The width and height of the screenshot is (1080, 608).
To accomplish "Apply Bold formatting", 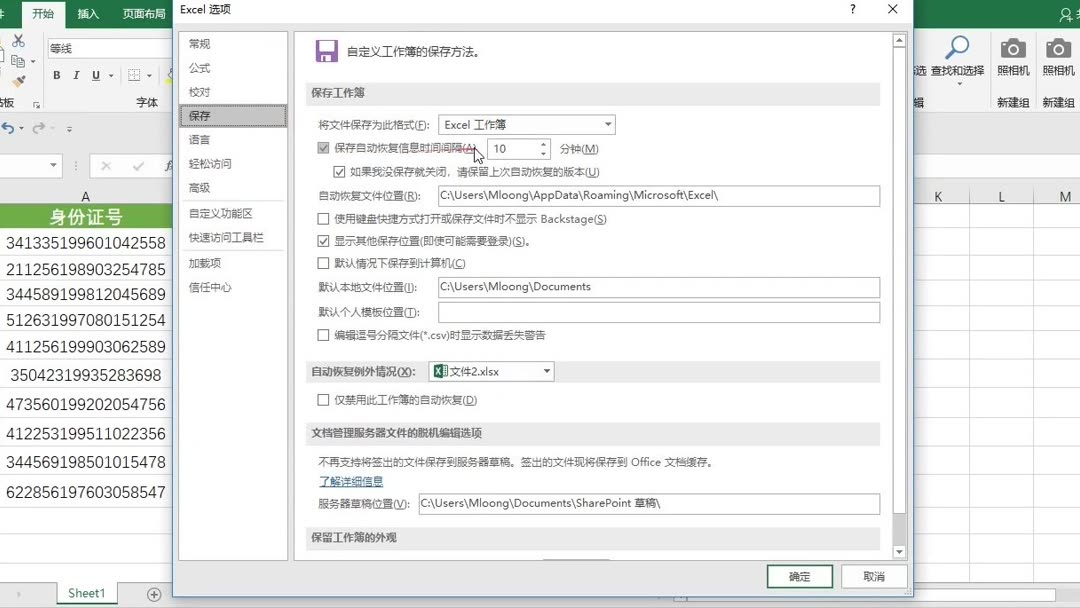I will [57, 74].
